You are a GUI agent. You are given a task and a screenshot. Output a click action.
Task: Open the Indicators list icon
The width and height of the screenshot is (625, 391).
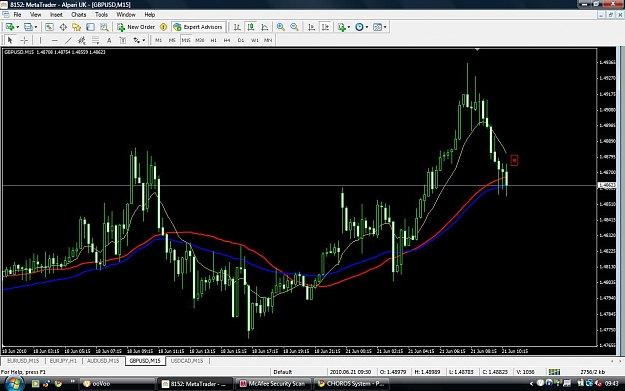tap(341, 27)
